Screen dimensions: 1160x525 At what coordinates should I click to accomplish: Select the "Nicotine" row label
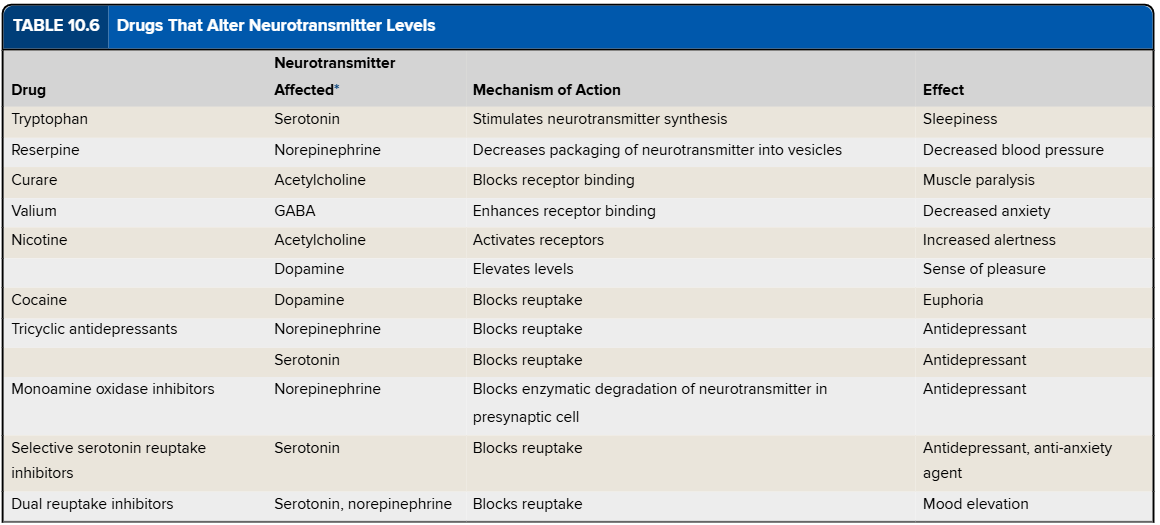point(39,240)
